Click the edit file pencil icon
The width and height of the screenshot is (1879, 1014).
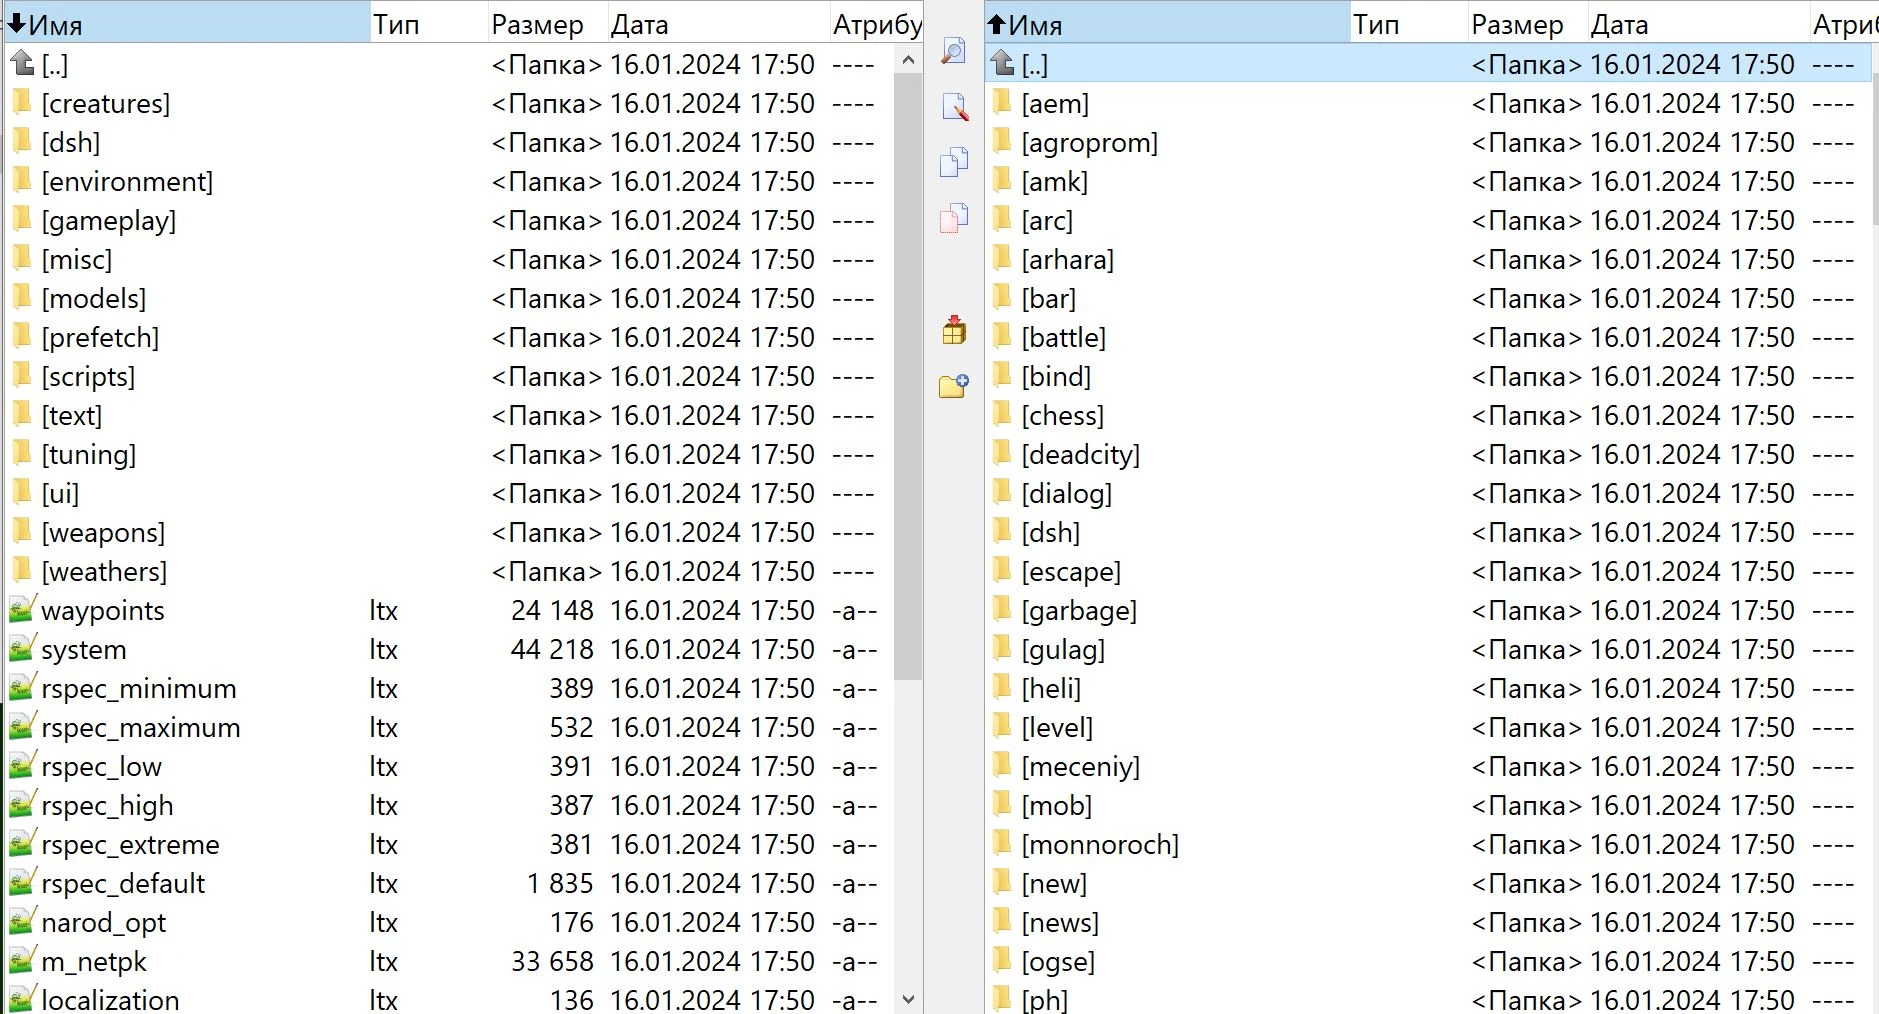(955, 107)
